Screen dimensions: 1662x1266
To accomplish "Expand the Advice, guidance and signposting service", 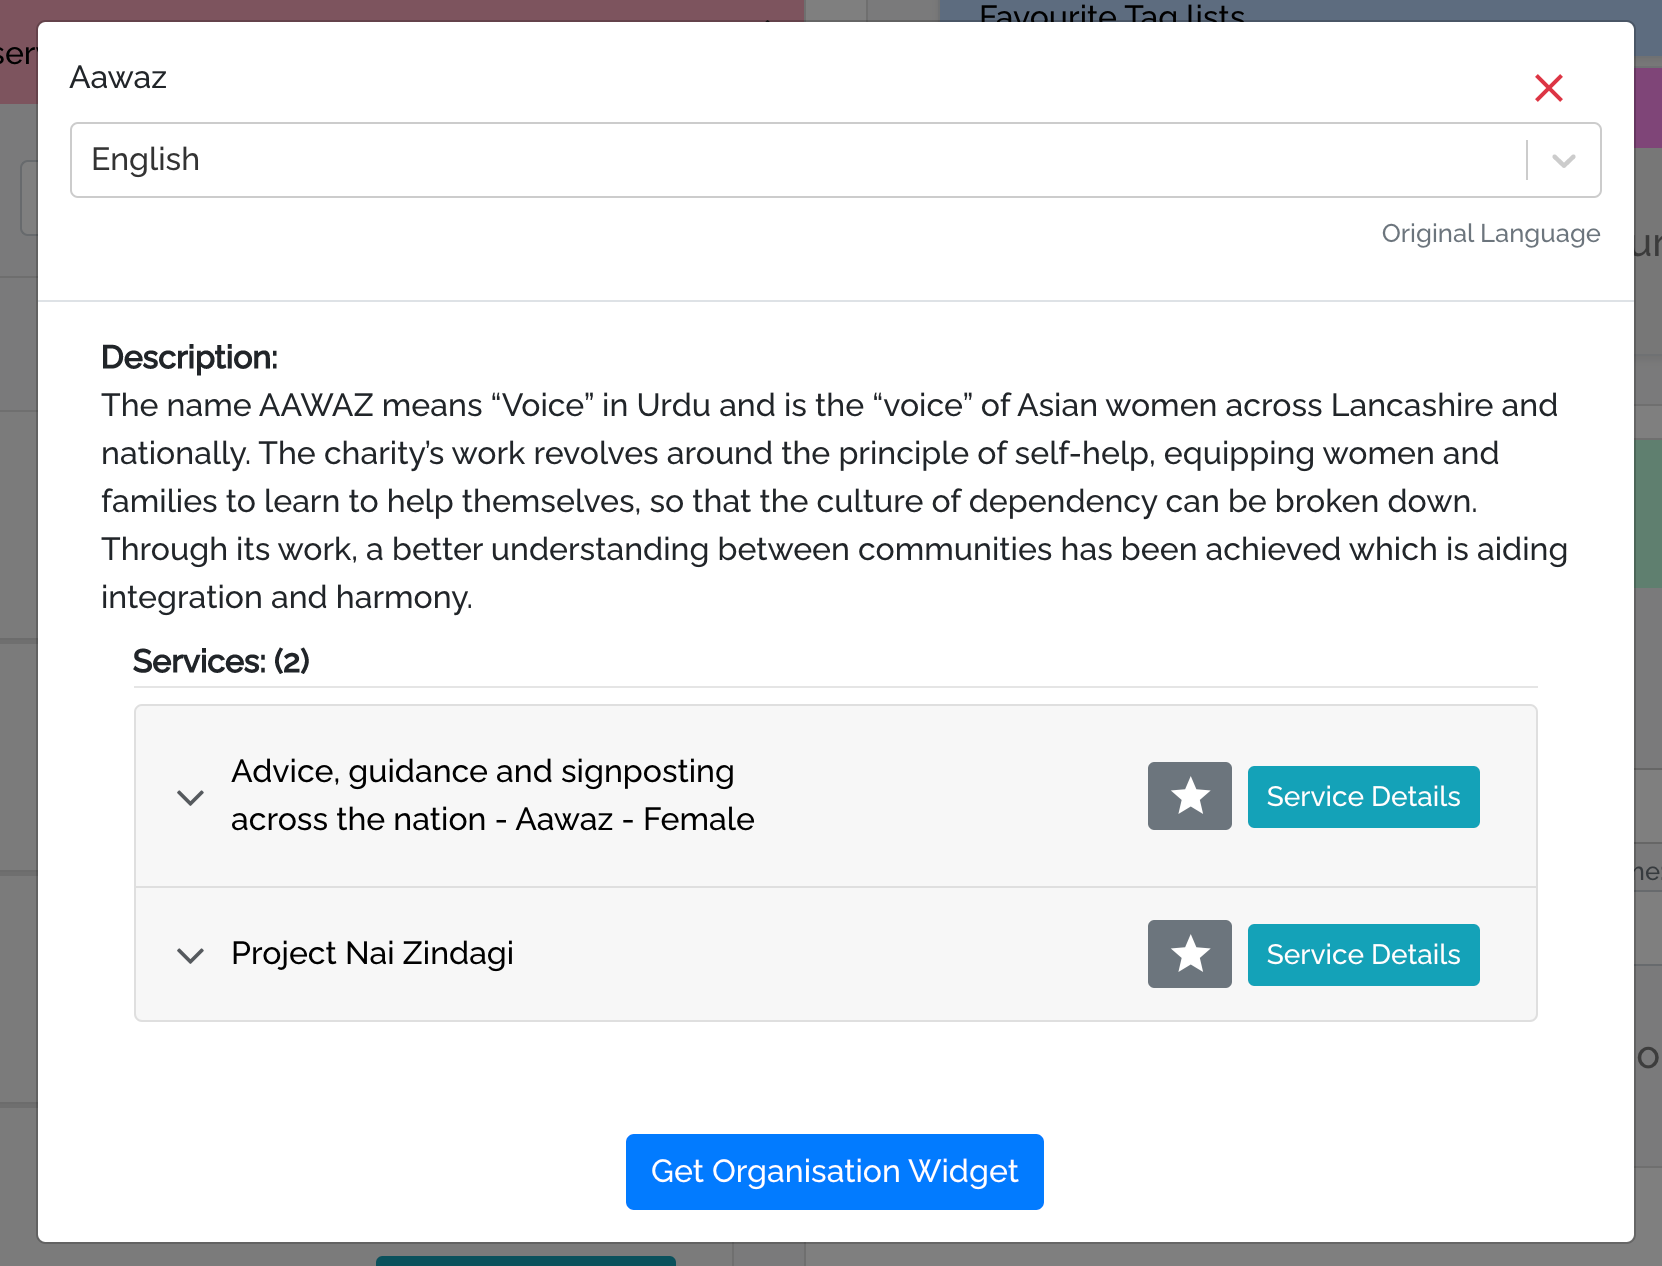I will pos(190,797).
